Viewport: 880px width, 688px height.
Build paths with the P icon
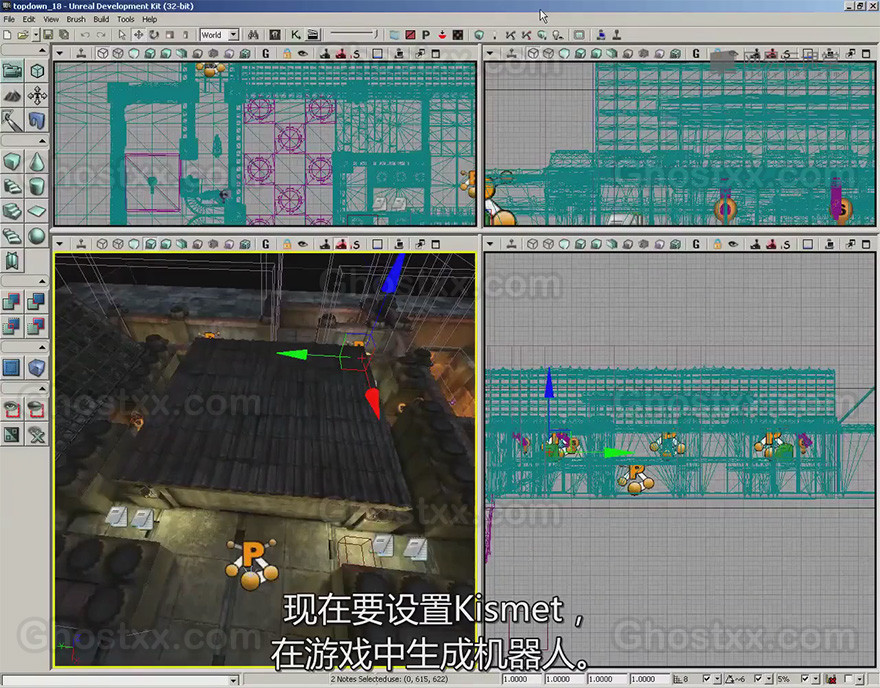pos(426,35)
